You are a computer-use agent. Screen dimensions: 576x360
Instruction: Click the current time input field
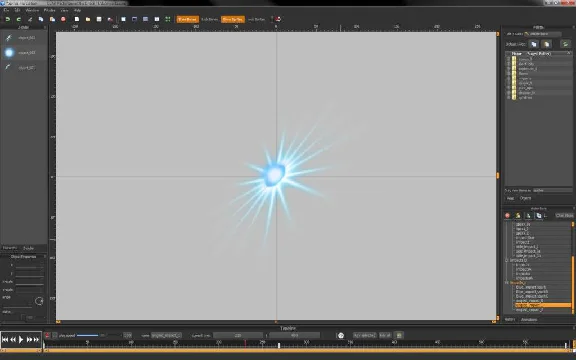click(238, 335)
